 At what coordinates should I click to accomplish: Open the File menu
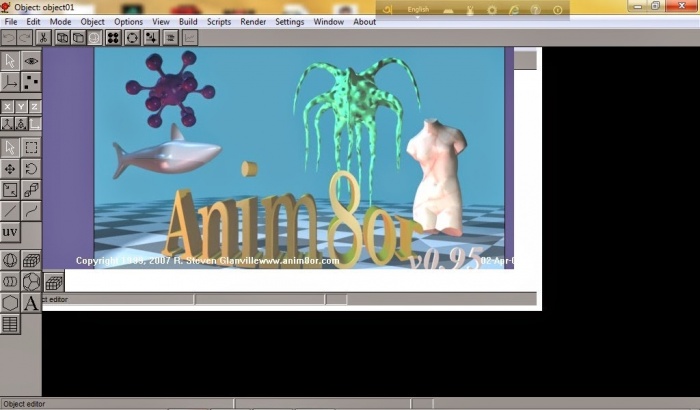coord(11,21)
